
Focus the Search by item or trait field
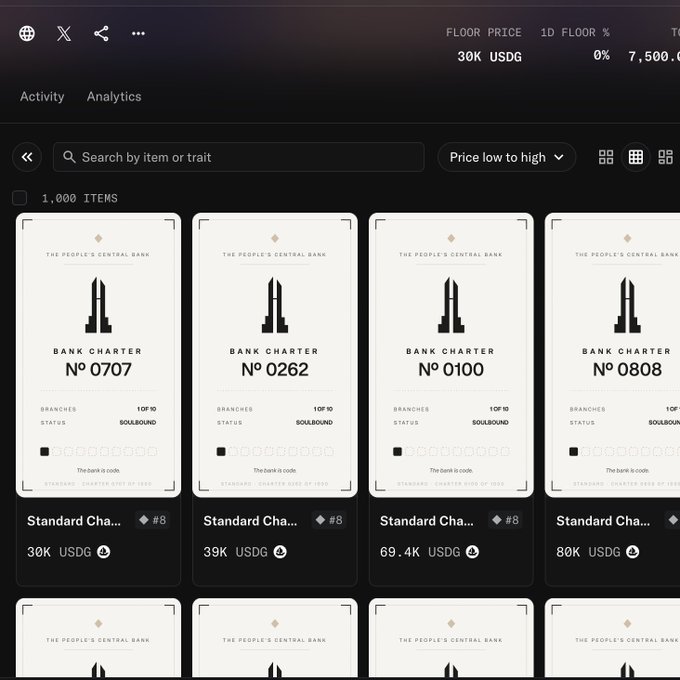pos(239,157)
